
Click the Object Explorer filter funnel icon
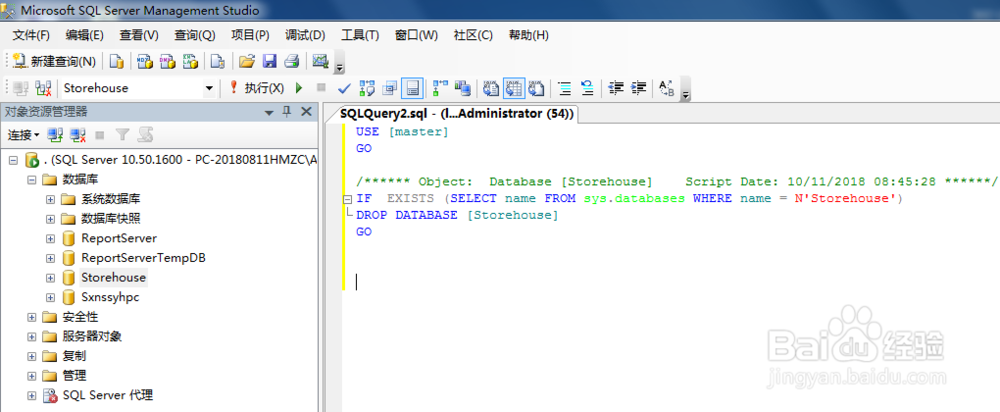click(x=122, y=135)
